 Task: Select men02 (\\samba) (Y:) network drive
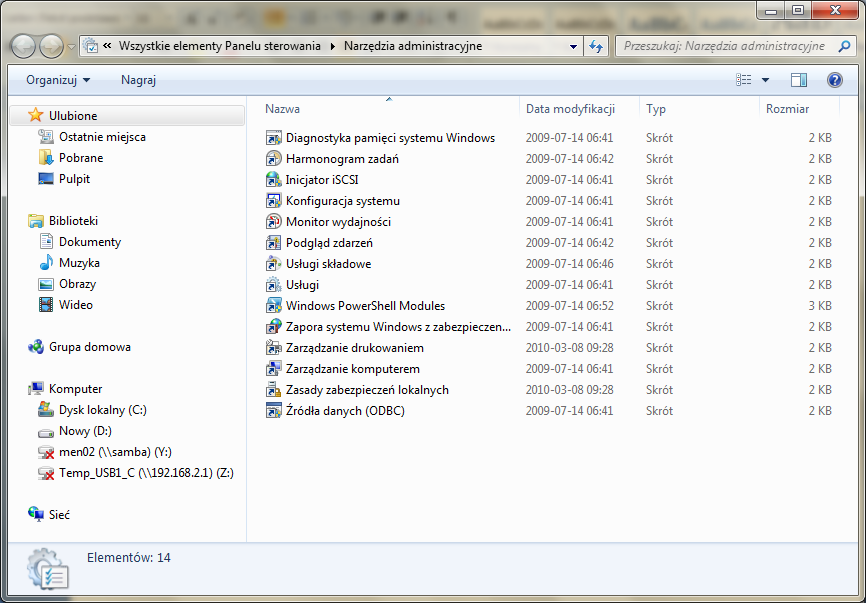pos(115,452)
